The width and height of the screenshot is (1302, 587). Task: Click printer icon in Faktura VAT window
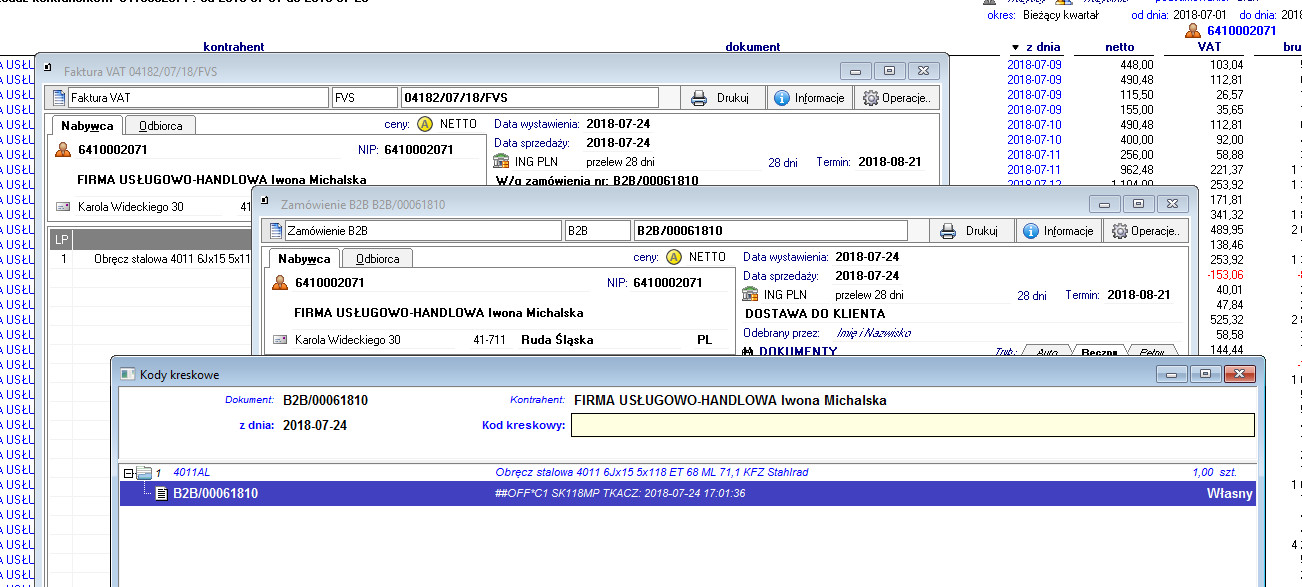tap(699, 98)
